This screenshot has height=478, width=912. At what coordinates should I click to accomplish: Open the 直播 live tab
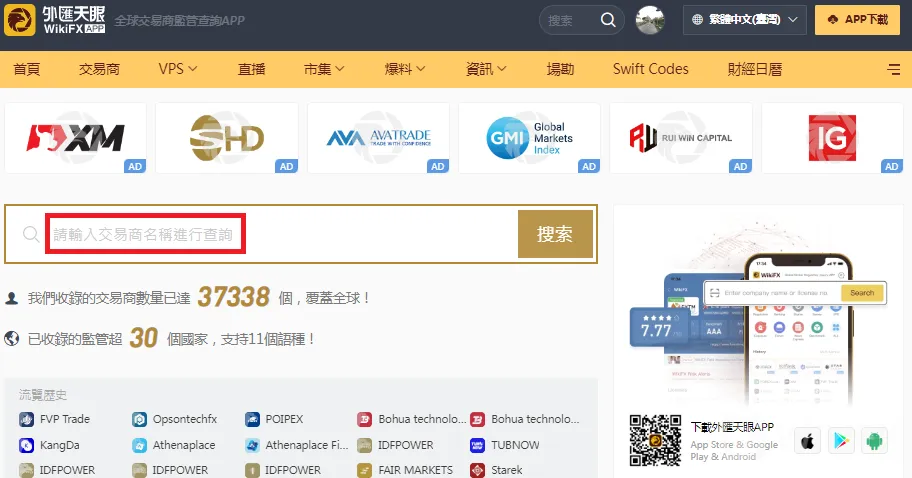(251, 69)
